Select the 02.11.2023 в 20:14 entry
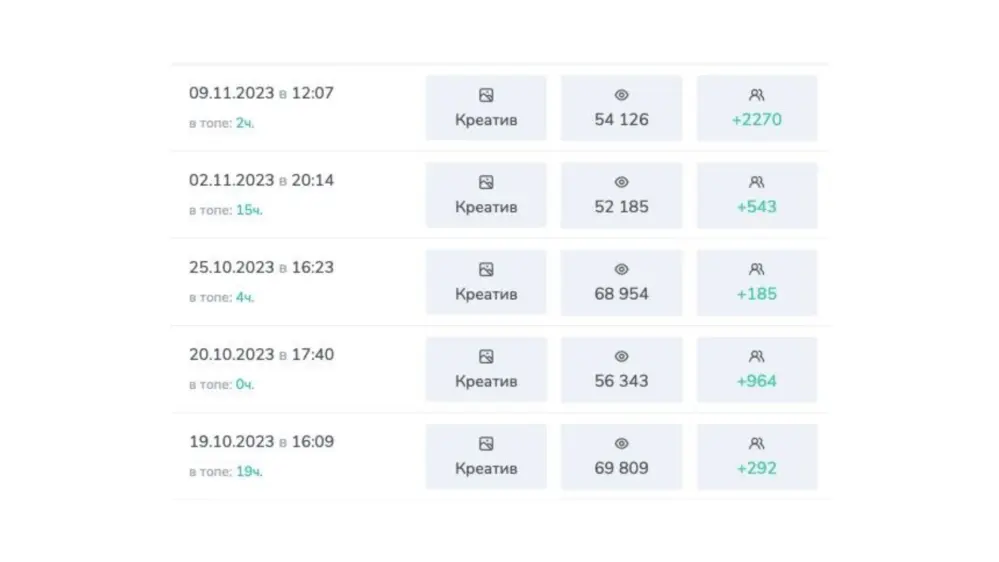This screenshot has height=562, width=999. click(261, 180)
